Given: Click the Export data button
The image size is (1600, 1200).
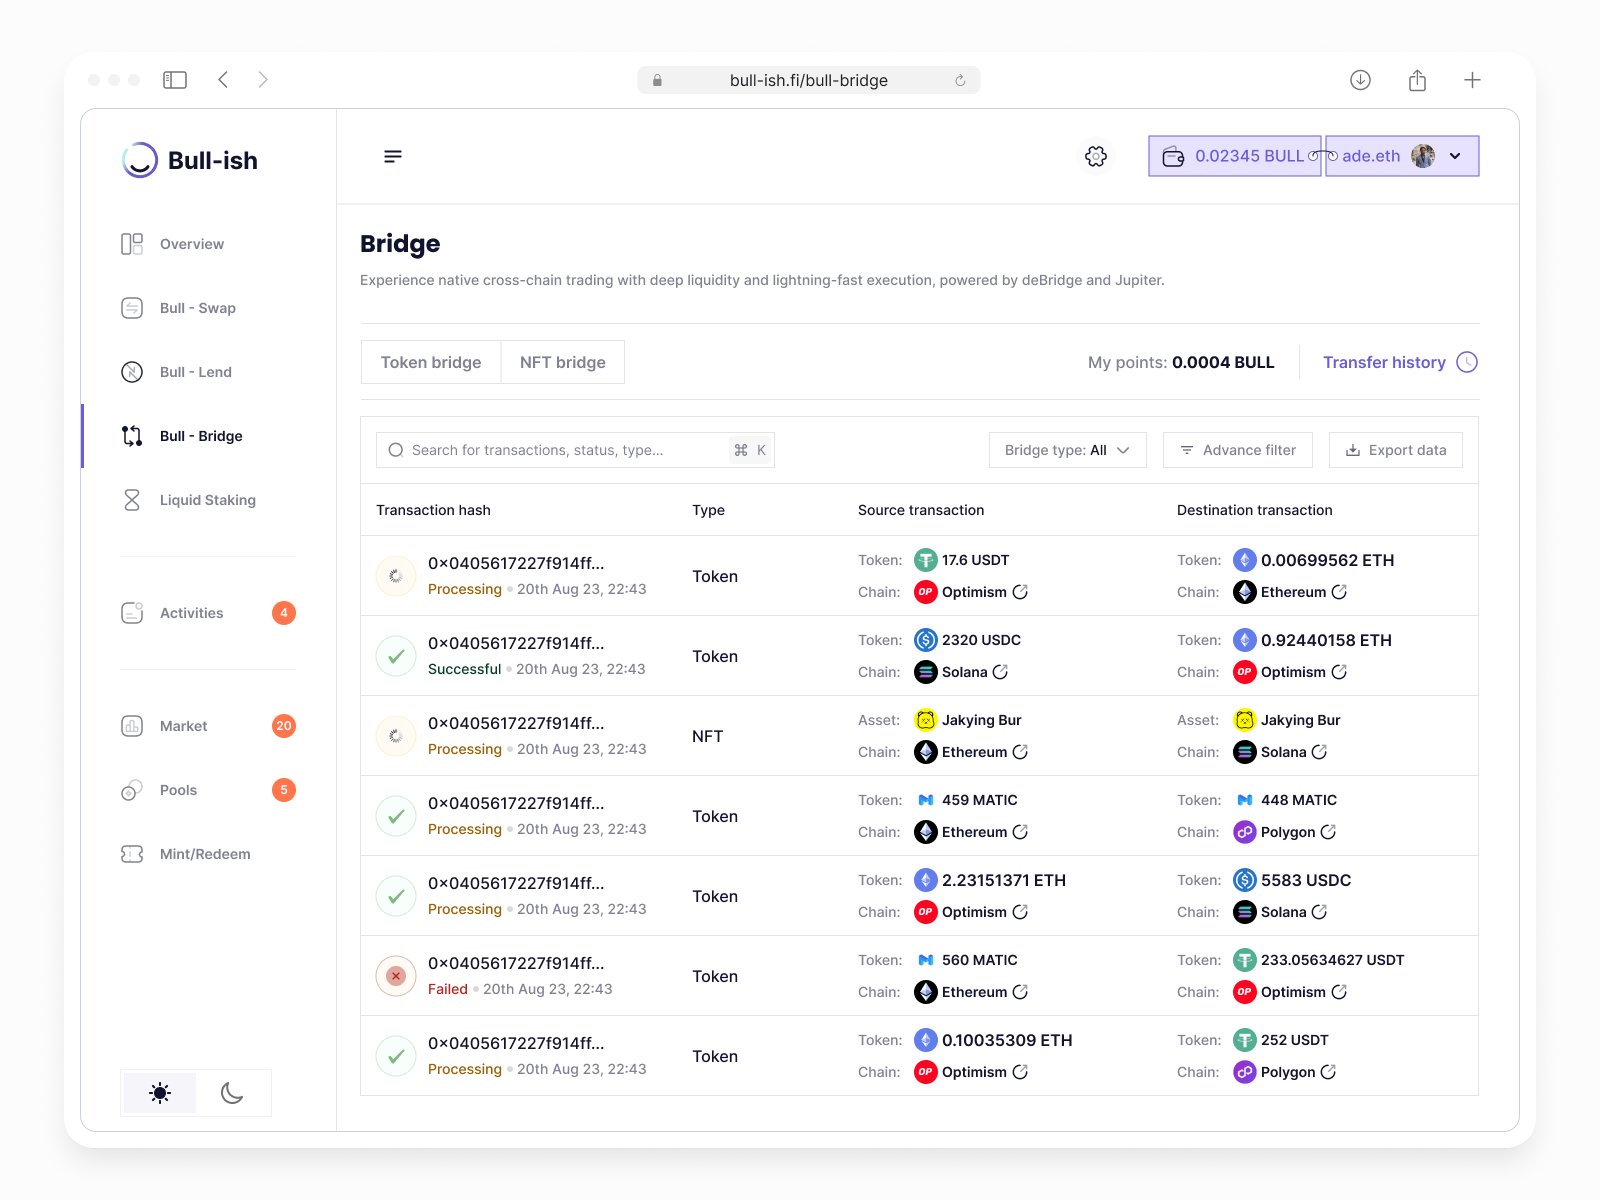Looking at the screenshot, I should point(1395,450).
